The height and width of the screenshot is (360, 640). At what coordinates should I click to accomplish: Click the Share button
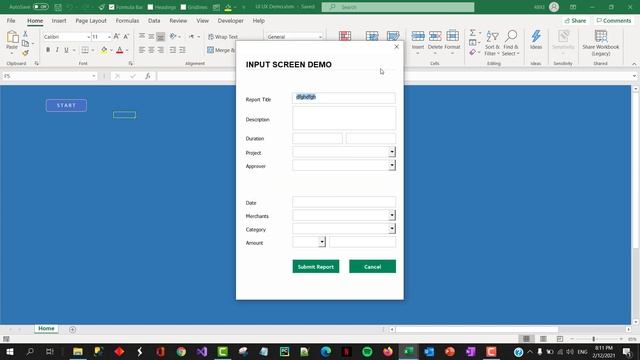pyautogui.click(x=575, y=20)
